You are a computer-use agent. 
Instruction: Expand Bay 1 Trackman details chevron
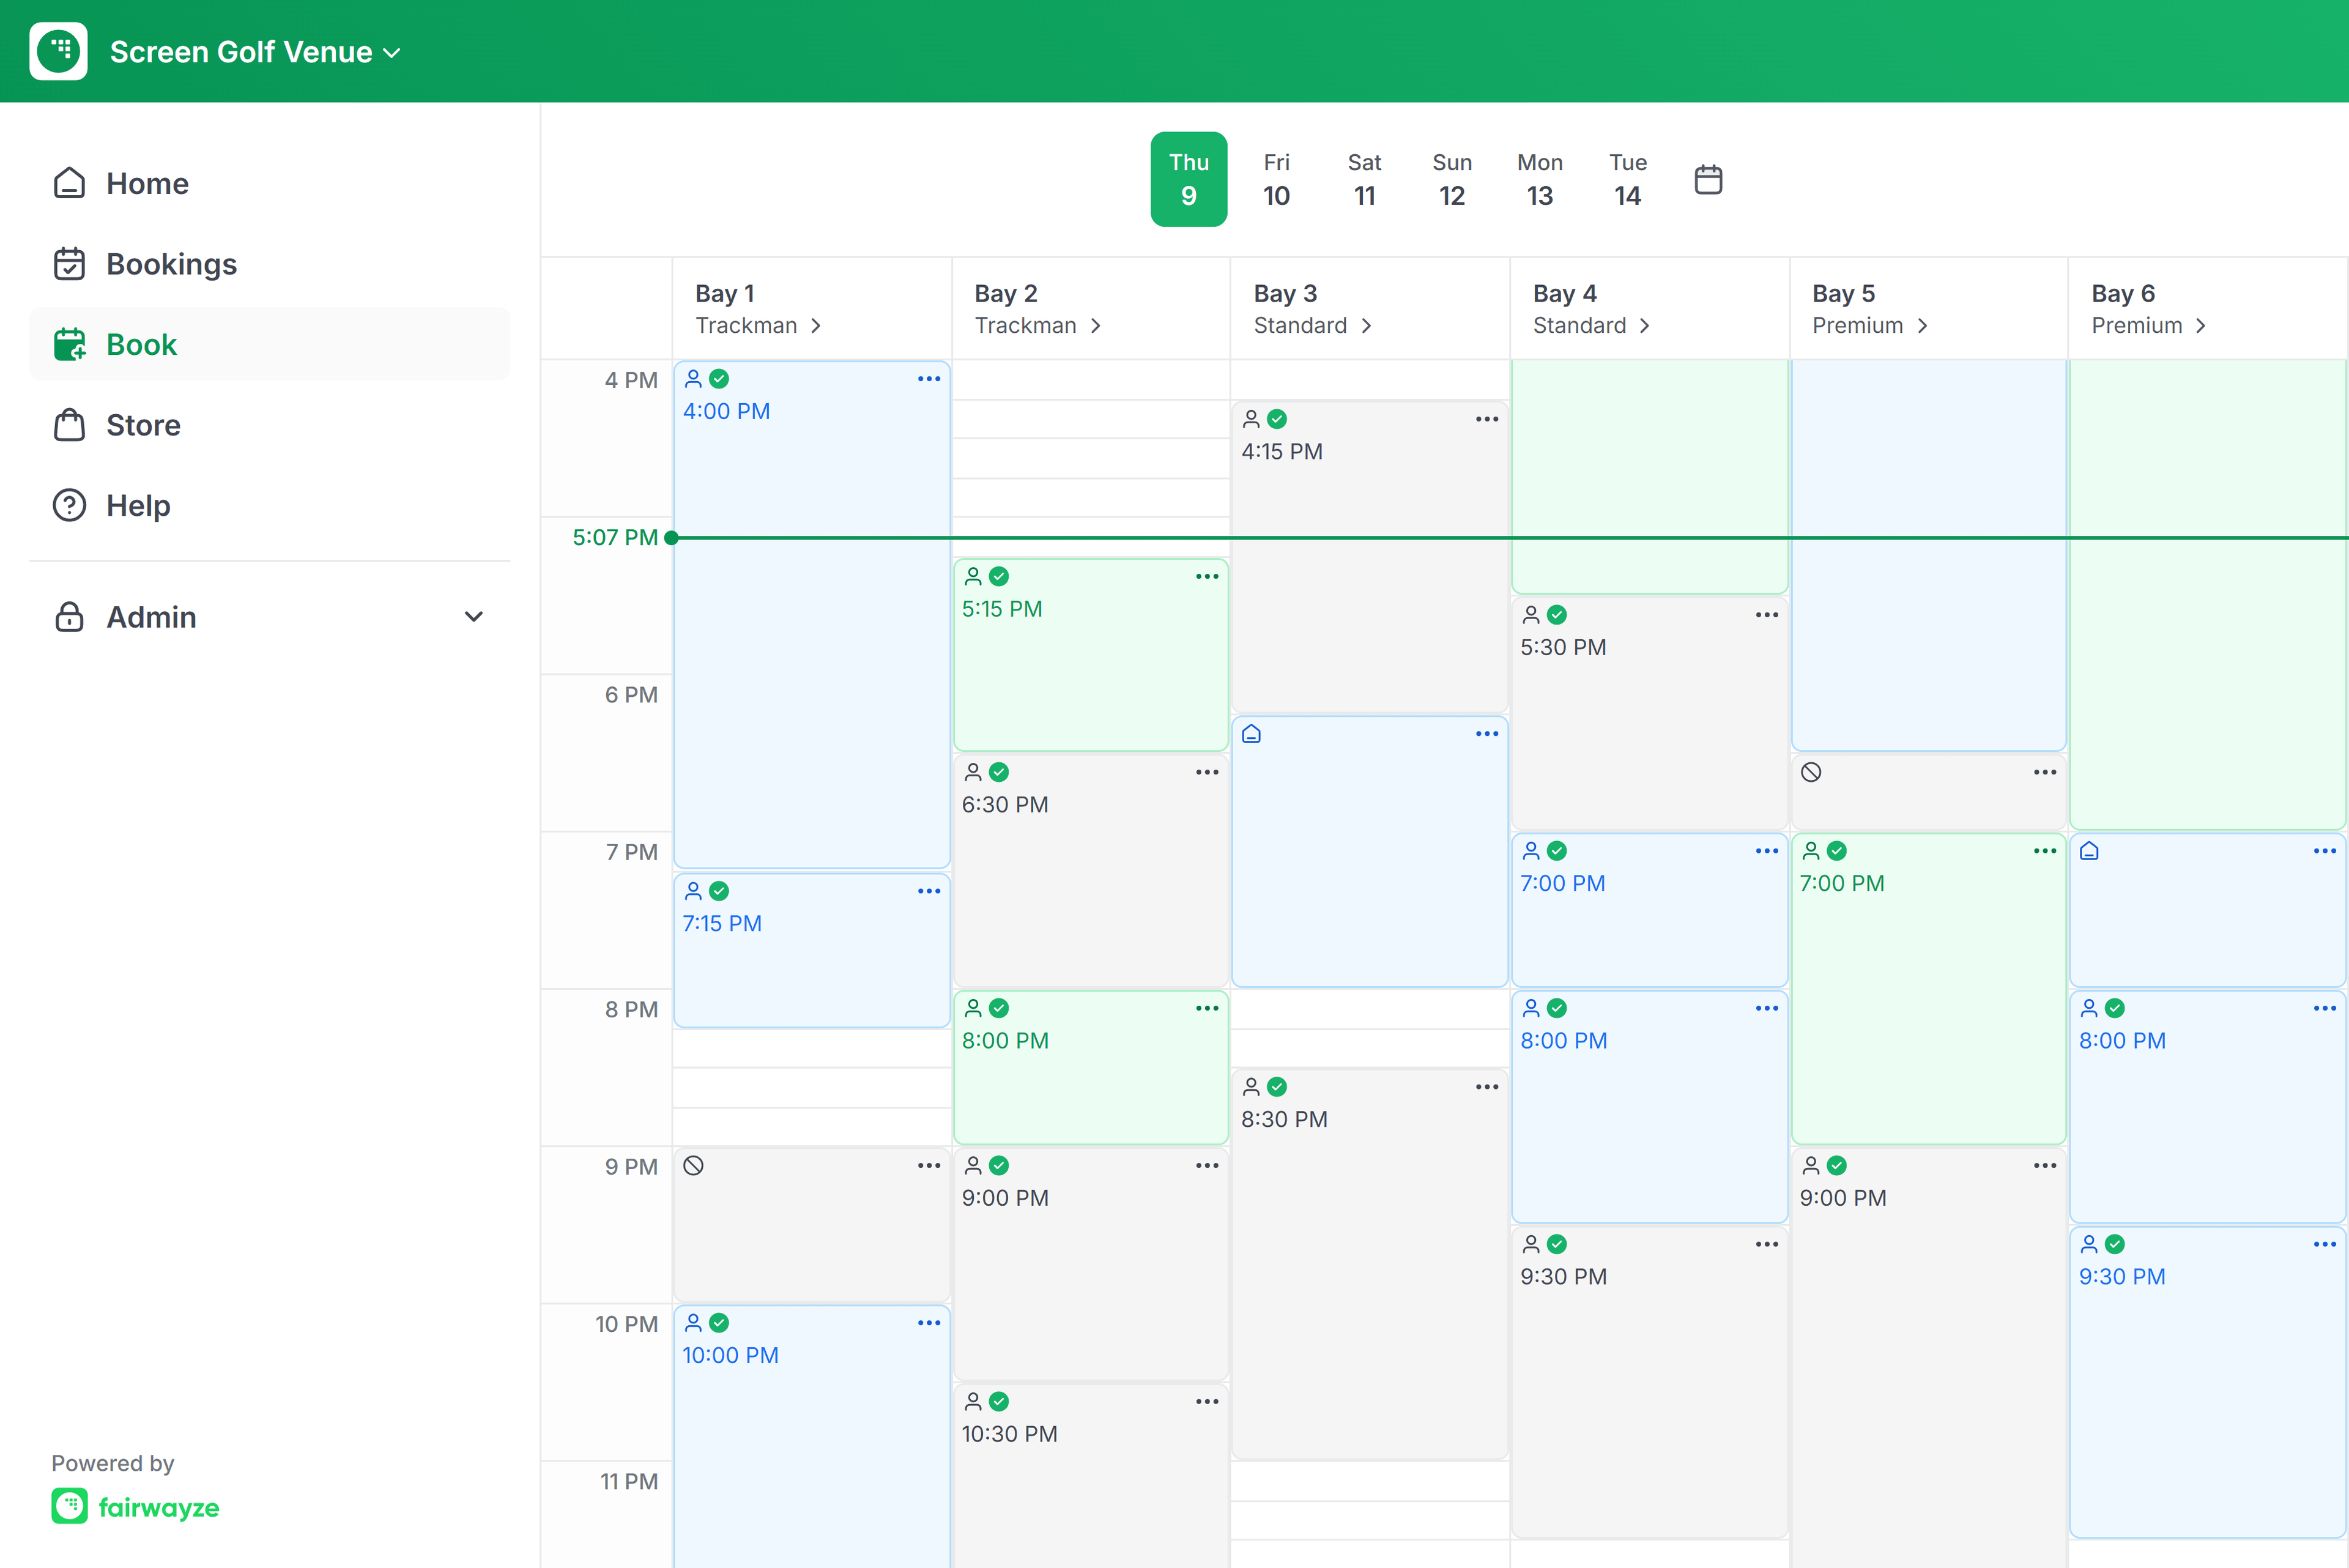pos(816,326)
